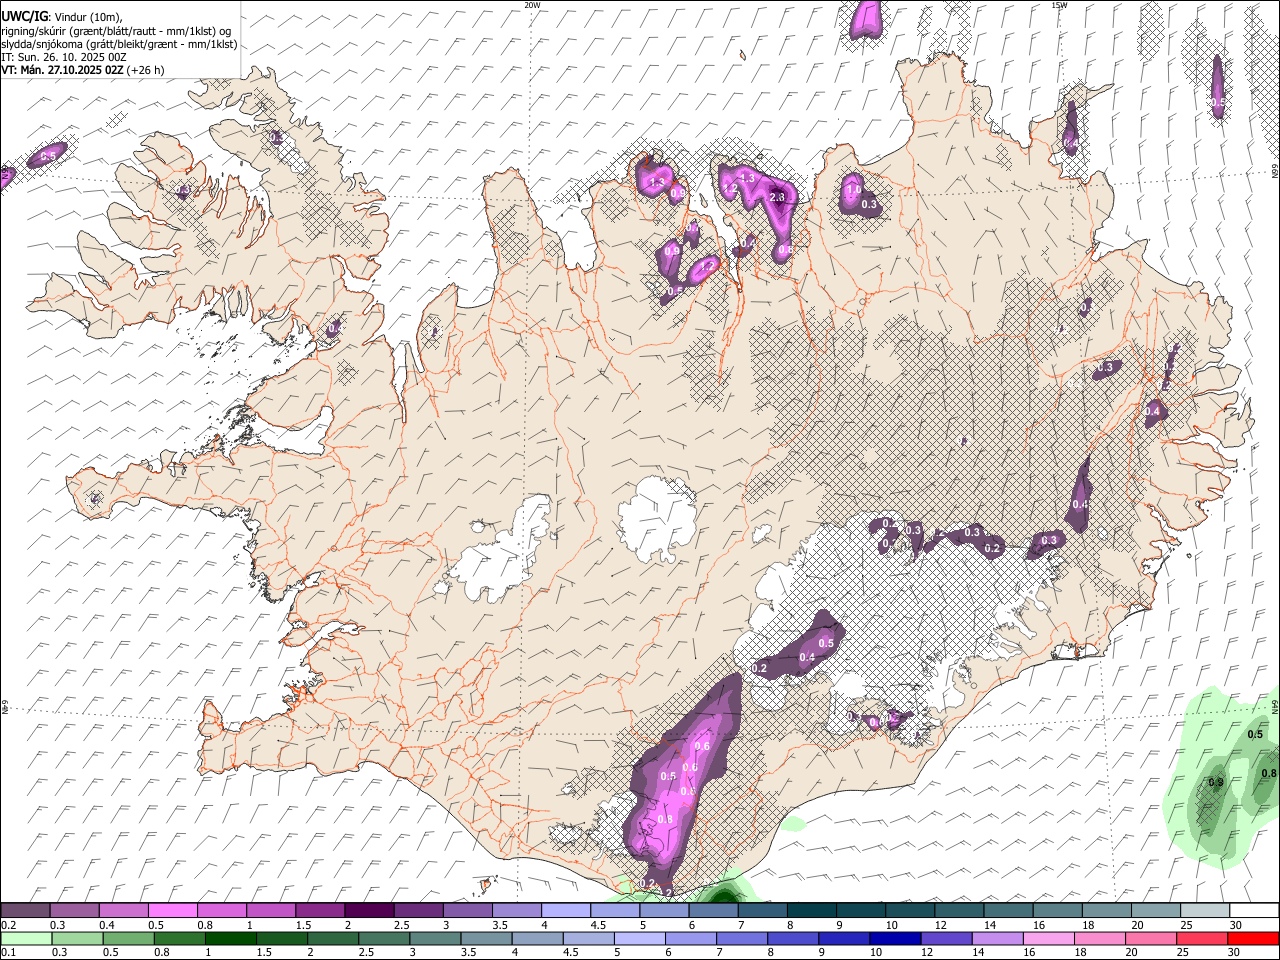Click the 'Vindur (10m)' header text

89,17
